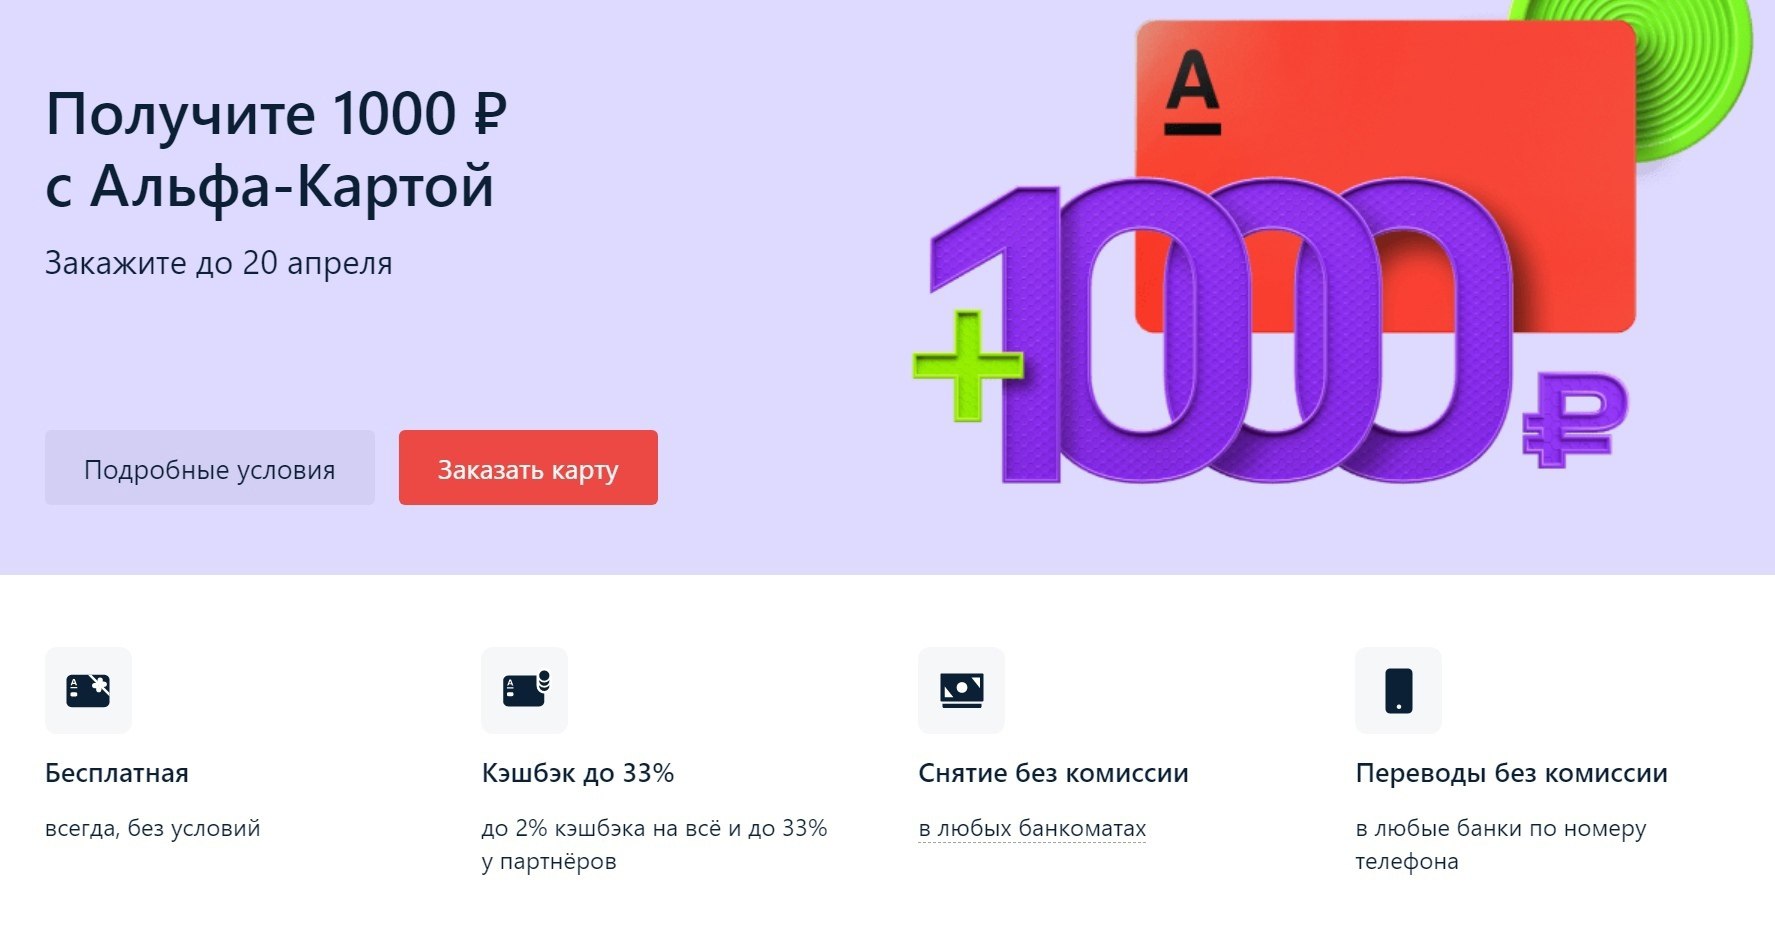Select the 'Бесплатная' feature heading
This screenshot has height=934, width=1775.
click(x=117, y=773)
